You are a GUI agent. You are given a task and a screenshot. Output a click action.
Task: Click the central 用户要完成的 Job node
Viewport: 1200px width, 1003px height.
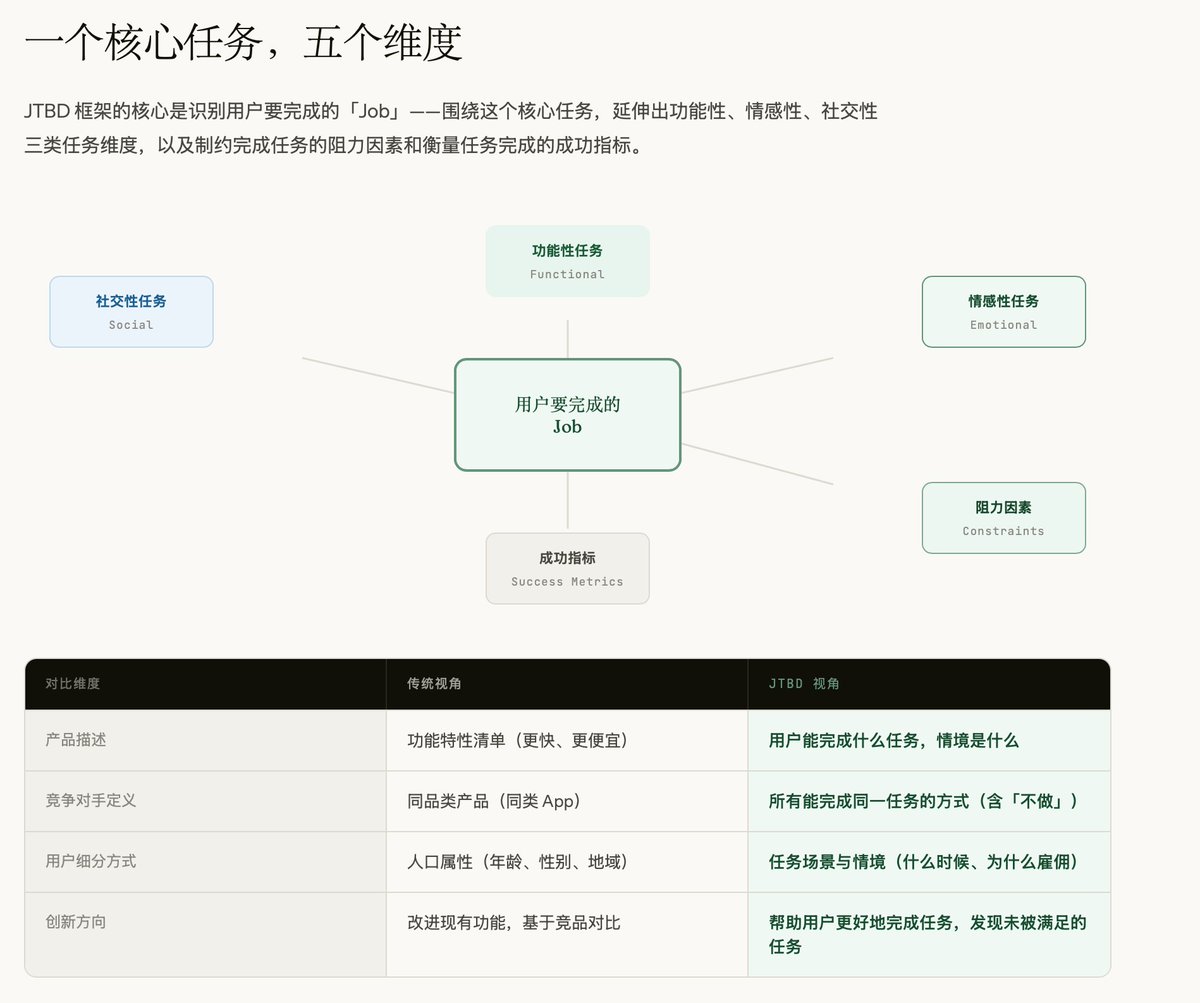pyautogui.click(x=567, y=414)
